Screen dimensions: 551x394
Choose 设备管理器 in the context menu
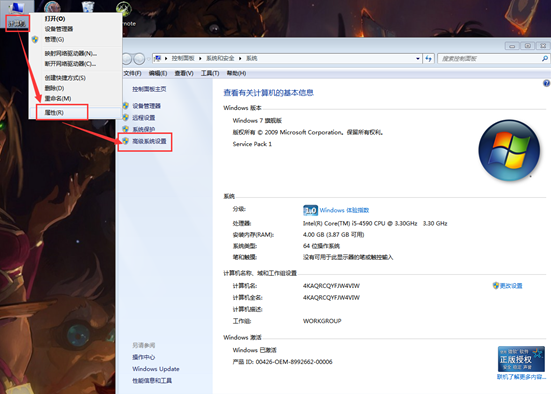click(59, 29)
